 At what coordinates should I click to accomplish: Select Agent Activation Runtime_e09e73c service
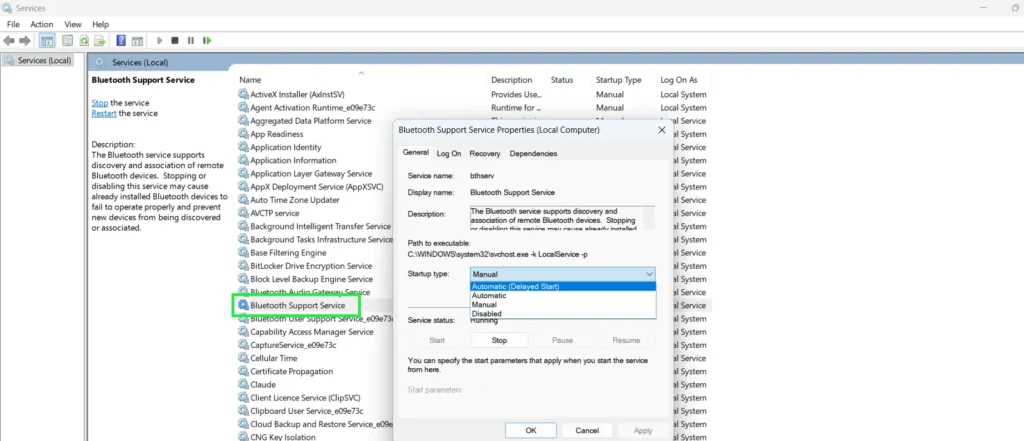[x=313, y=107]
